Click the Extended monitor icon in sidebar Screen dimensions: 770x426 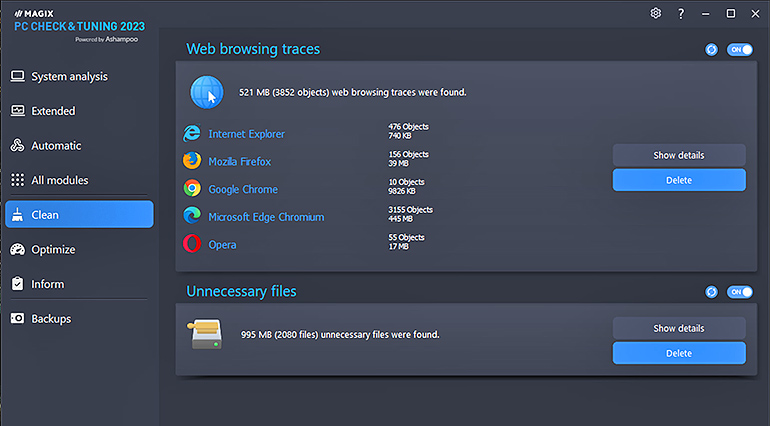click(x=18, y=111)
